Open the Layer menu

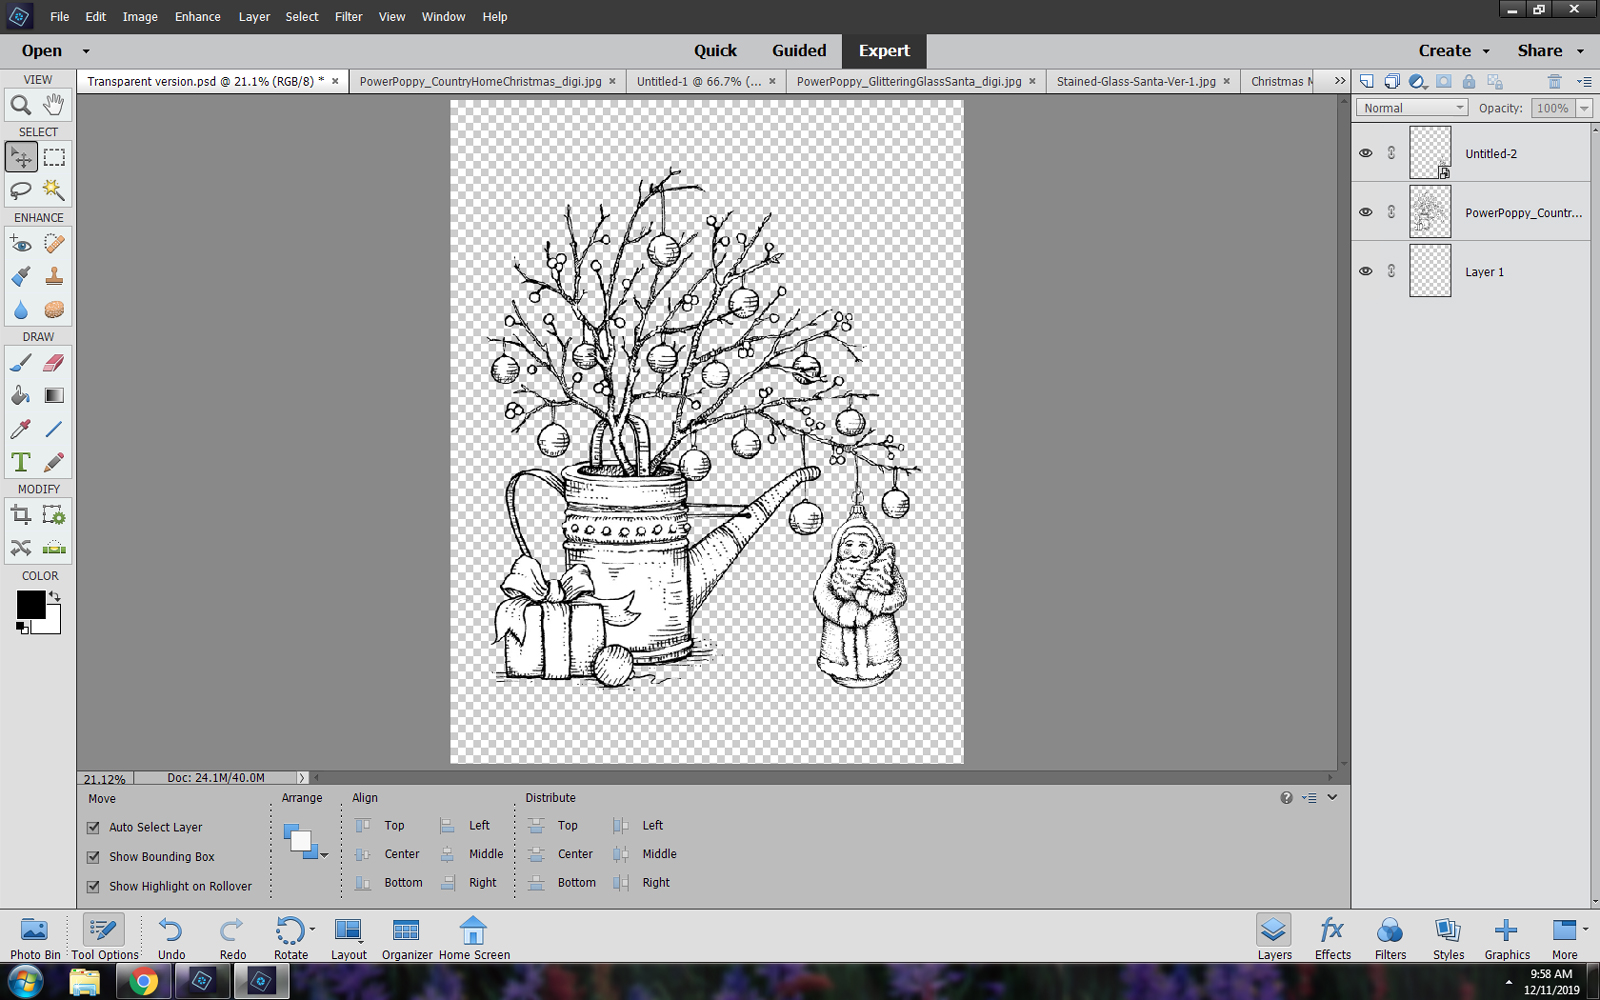pos(254,17)
